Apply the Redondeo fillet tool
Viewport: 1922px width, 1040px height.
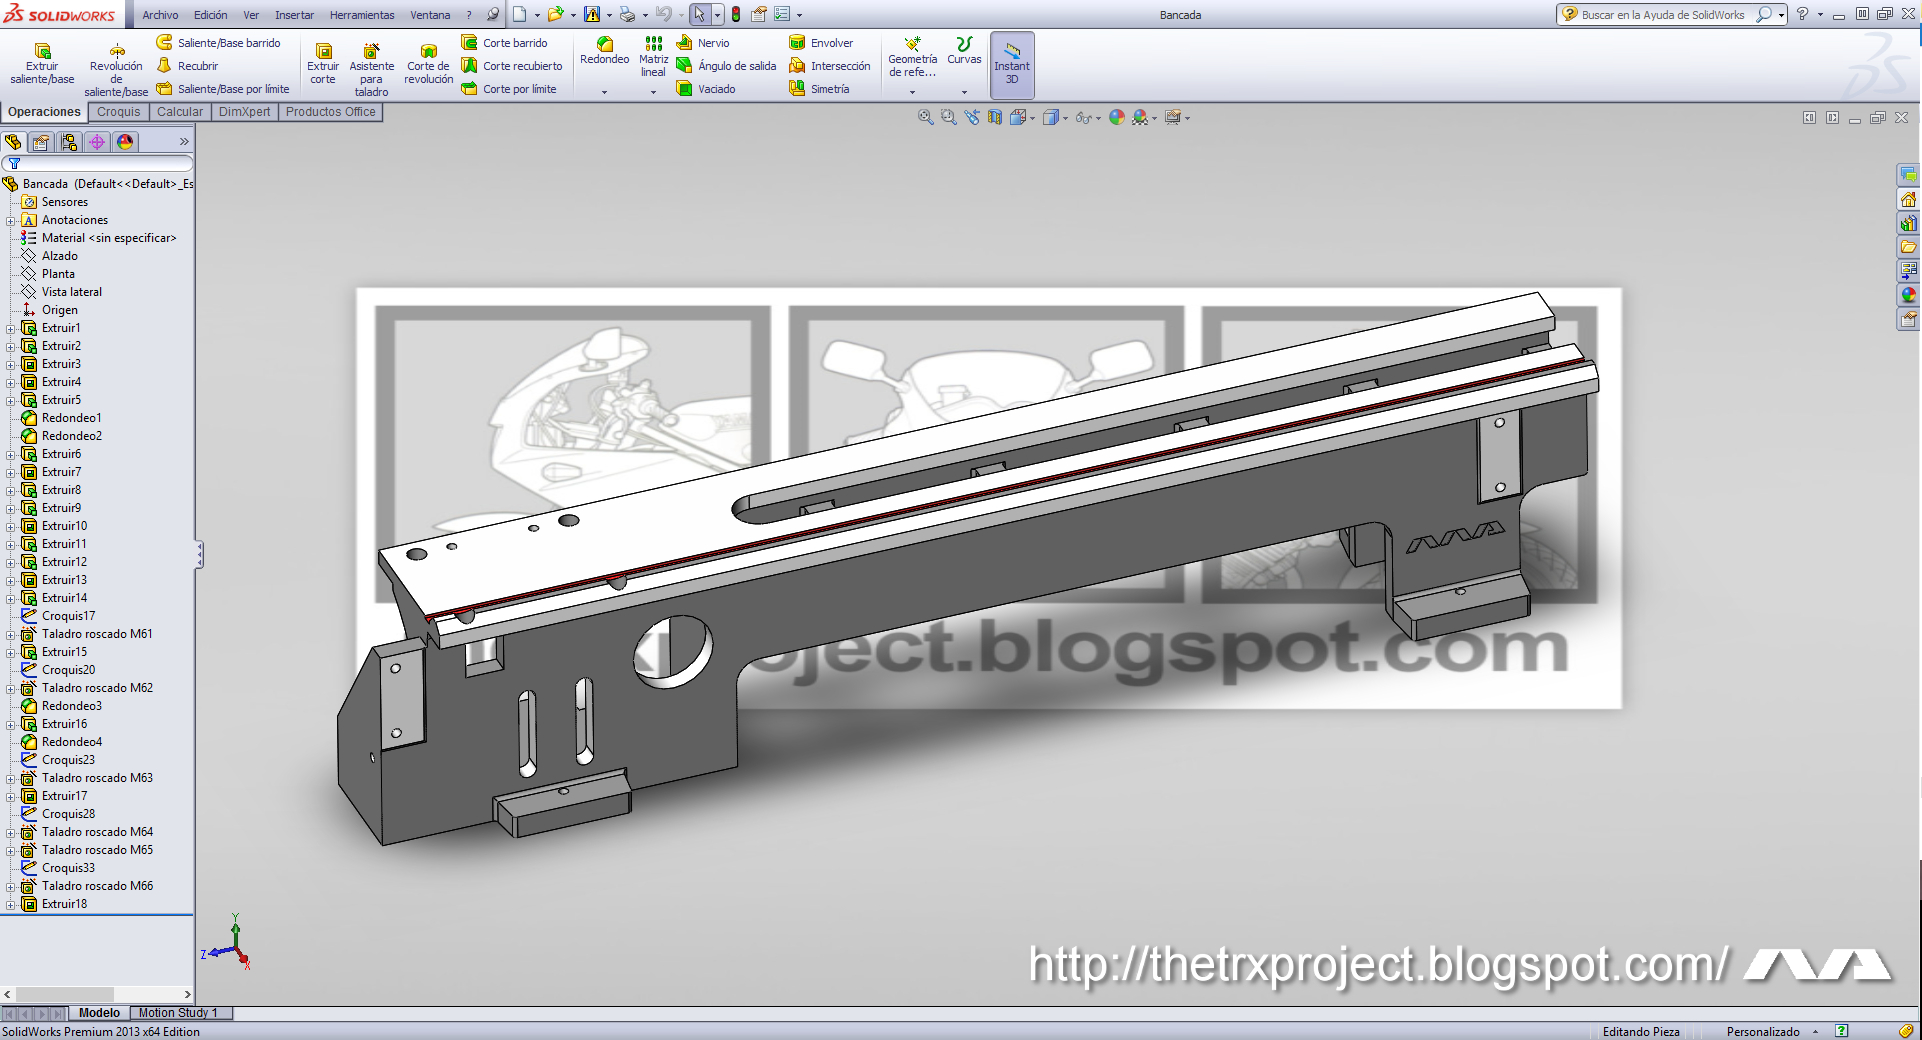pos(605,51)
